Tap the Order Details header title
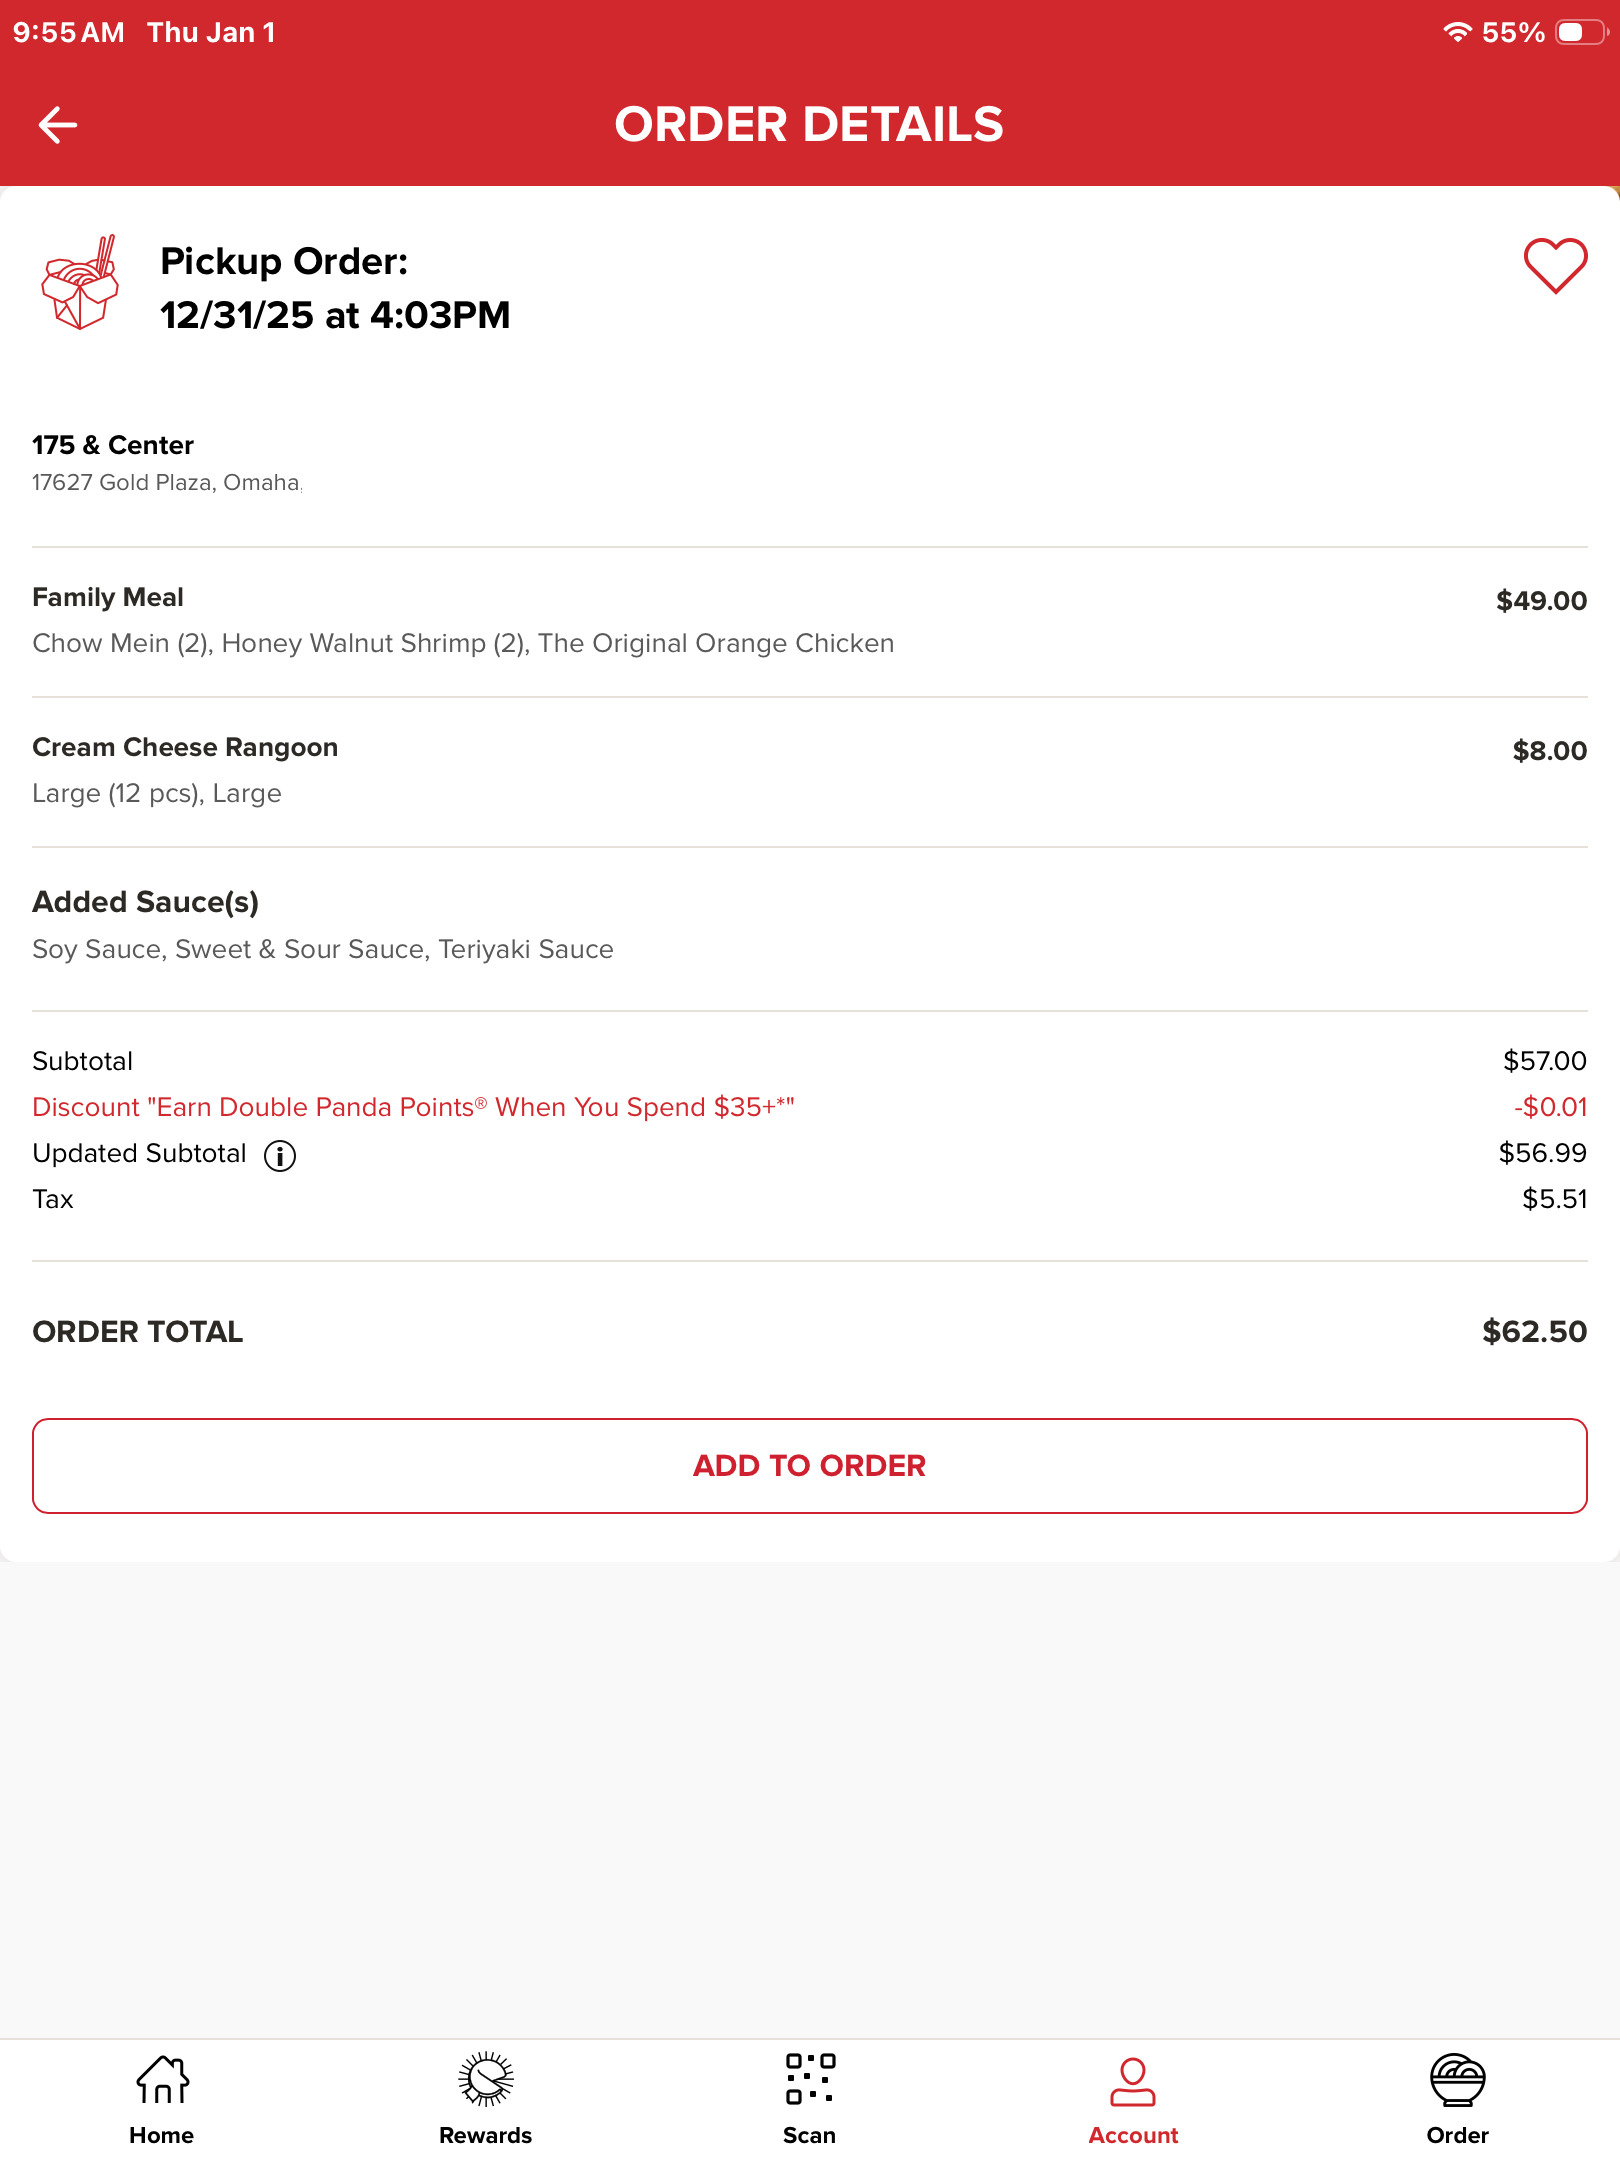1620x2160 pixels. (809, 125)
